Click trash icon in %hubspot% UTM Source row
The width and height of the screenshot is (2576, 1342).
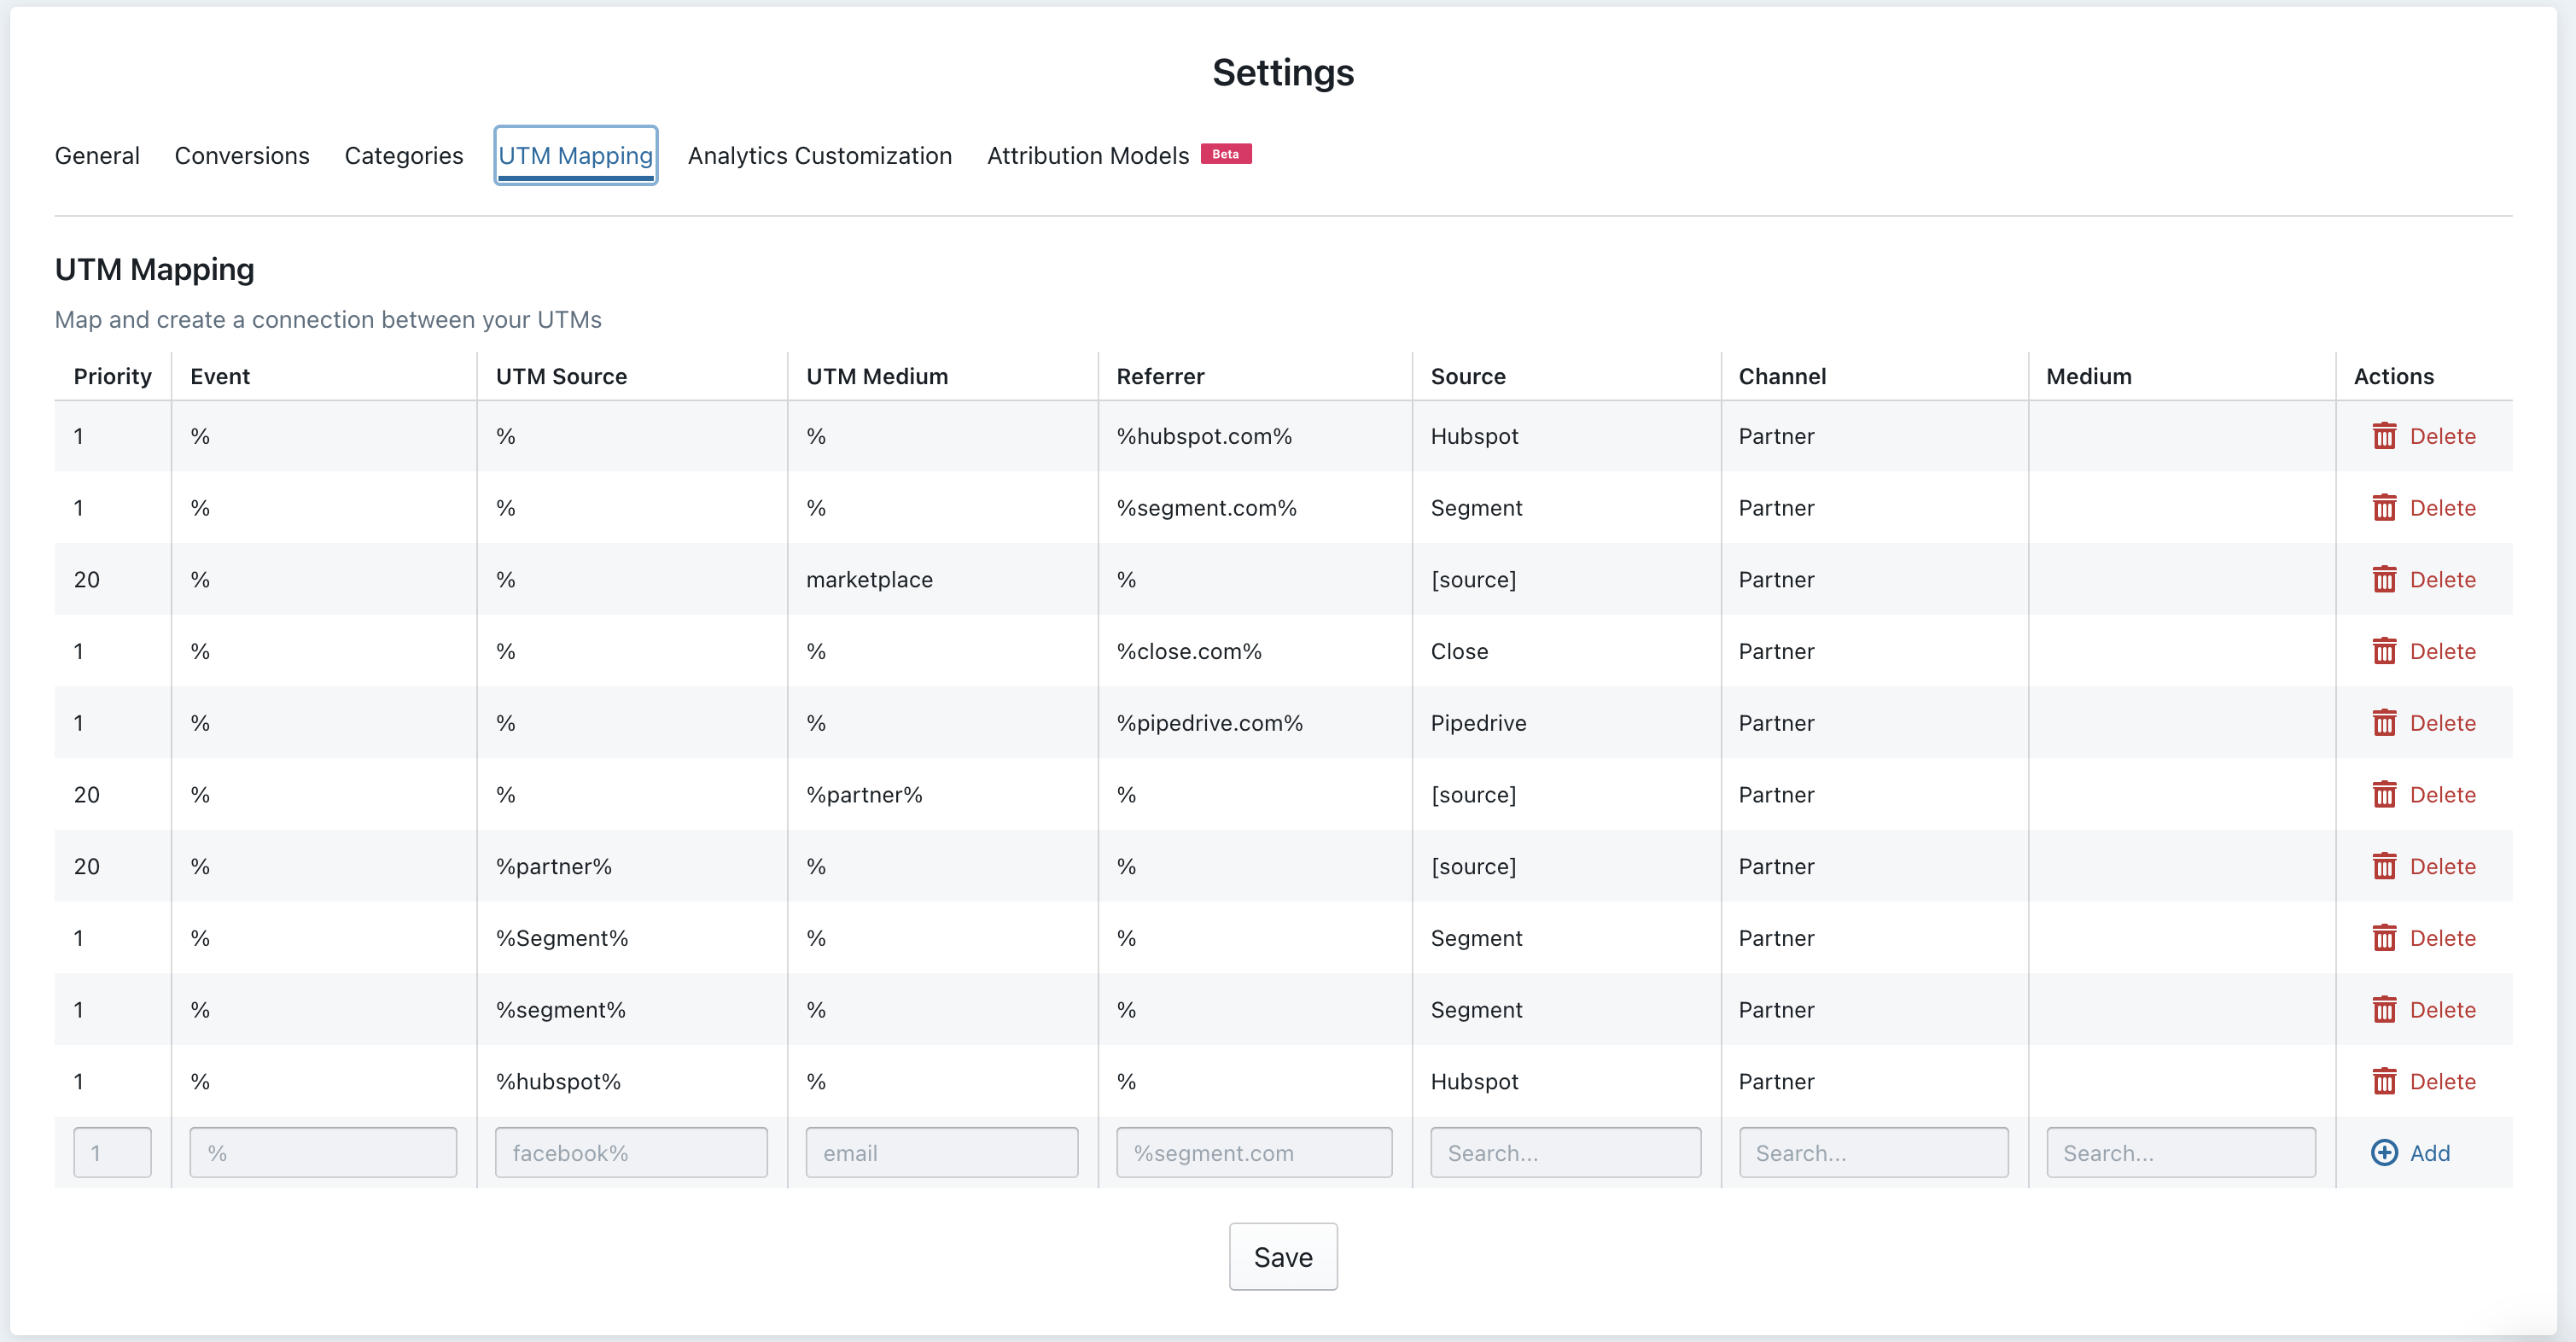pyautogui.click(x=2384, y=1082)
